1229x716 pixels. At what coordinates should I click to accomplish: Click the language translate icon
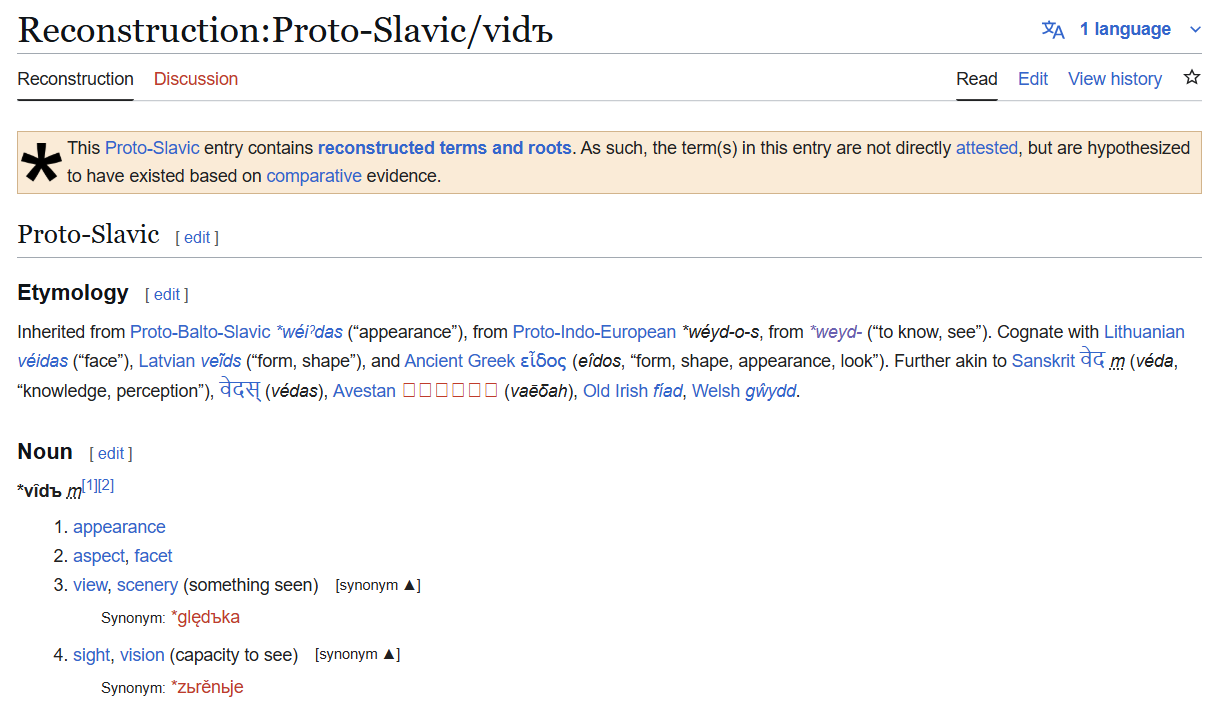tap(1053, 29)
